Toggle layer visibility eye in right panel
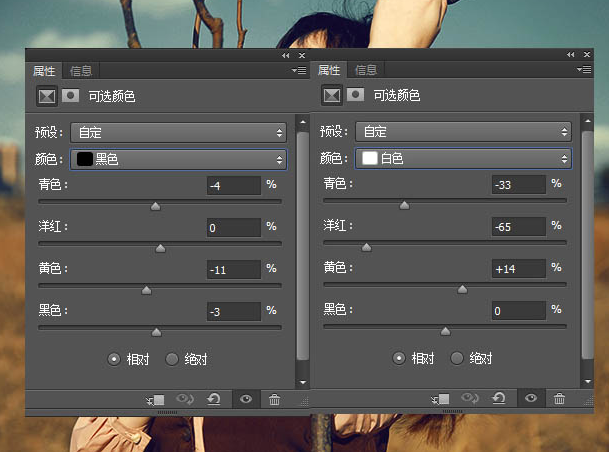Screen dimensions: 609x452 531,398
